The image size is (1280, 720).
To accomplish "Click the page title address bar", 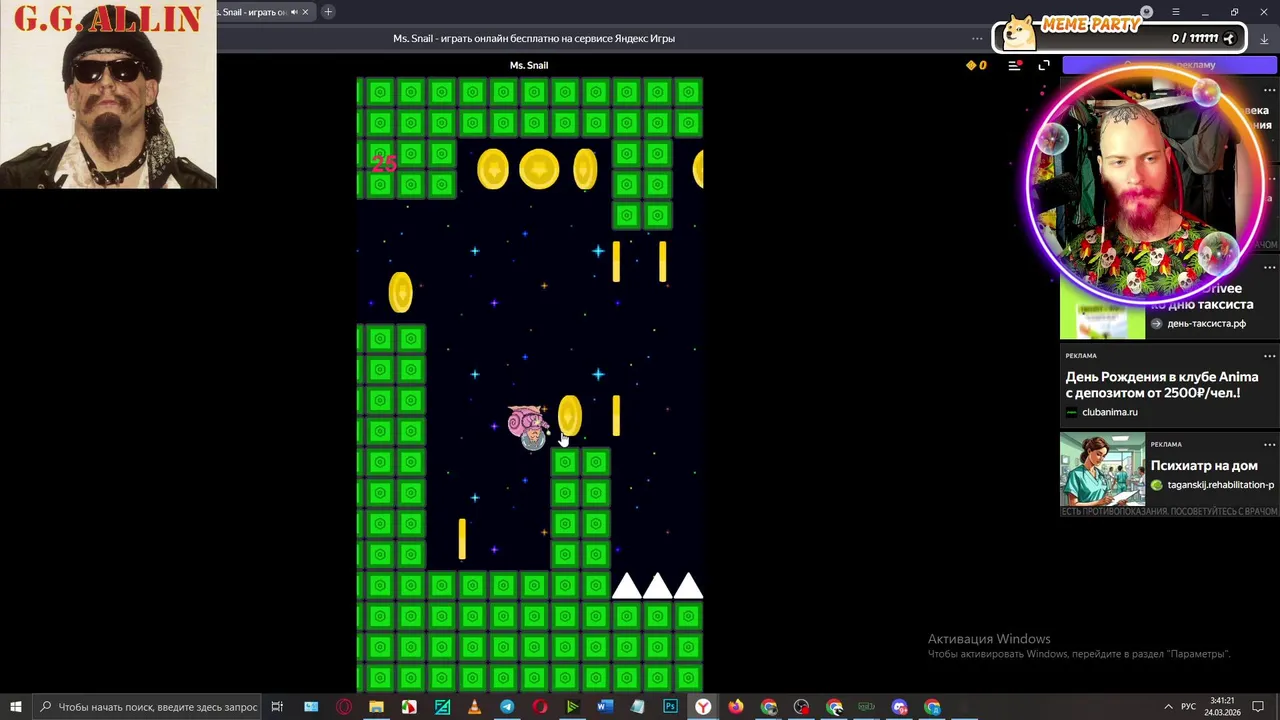I will [x=534, y=38].
